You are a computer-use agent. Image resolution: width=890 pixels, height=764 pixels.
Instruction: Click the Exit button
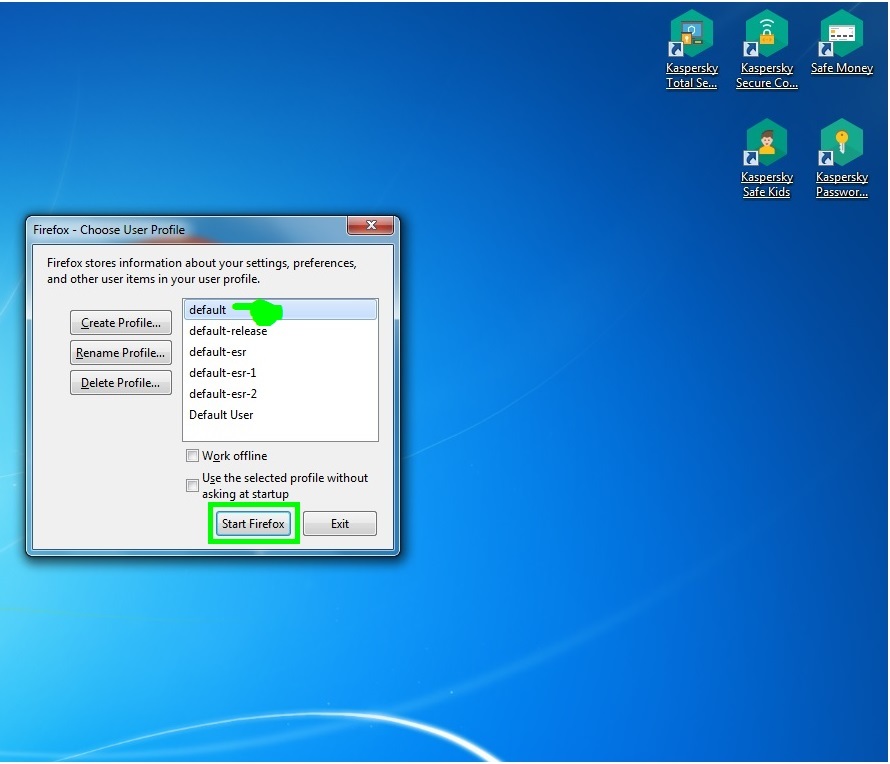(x=340, y=523)
